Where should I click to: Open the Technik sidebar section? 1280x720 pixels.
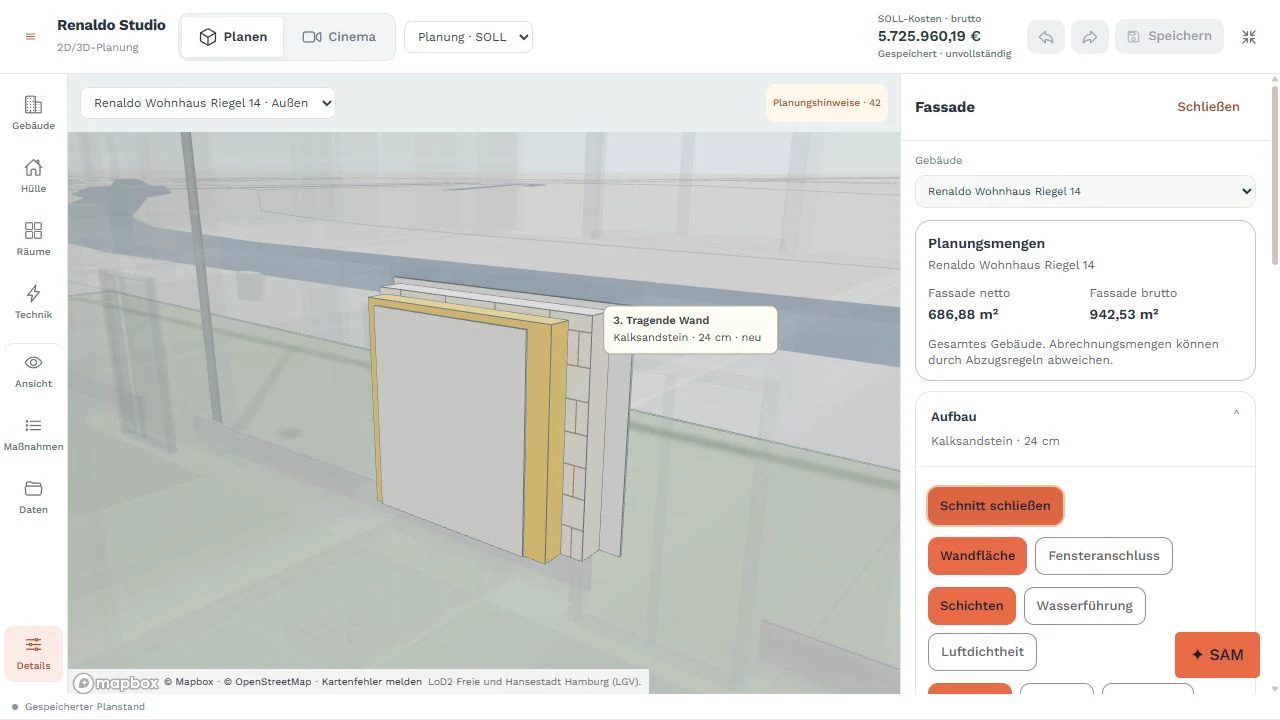33,302
